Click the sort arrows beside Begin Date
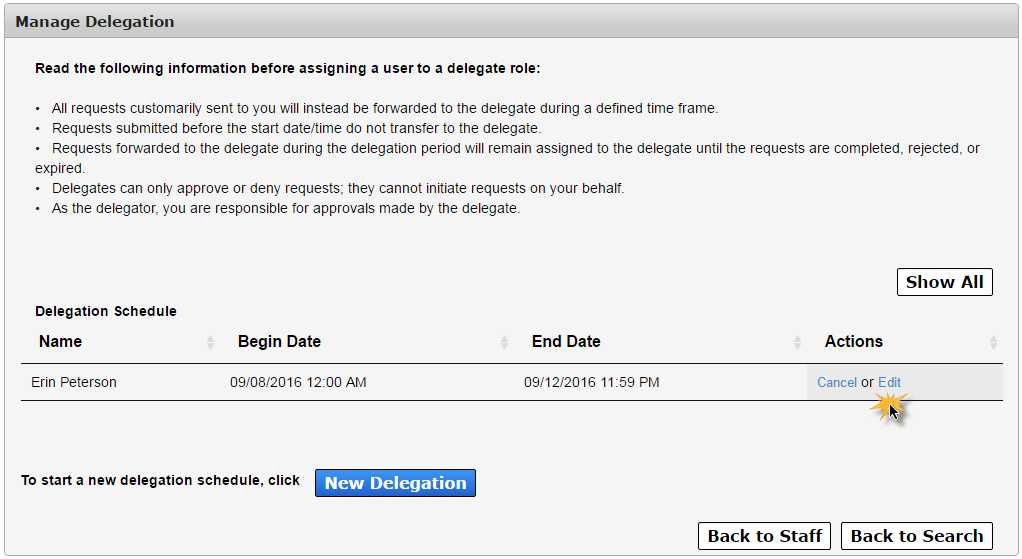This screenshot has width=1022, height=559. point(504,342)
